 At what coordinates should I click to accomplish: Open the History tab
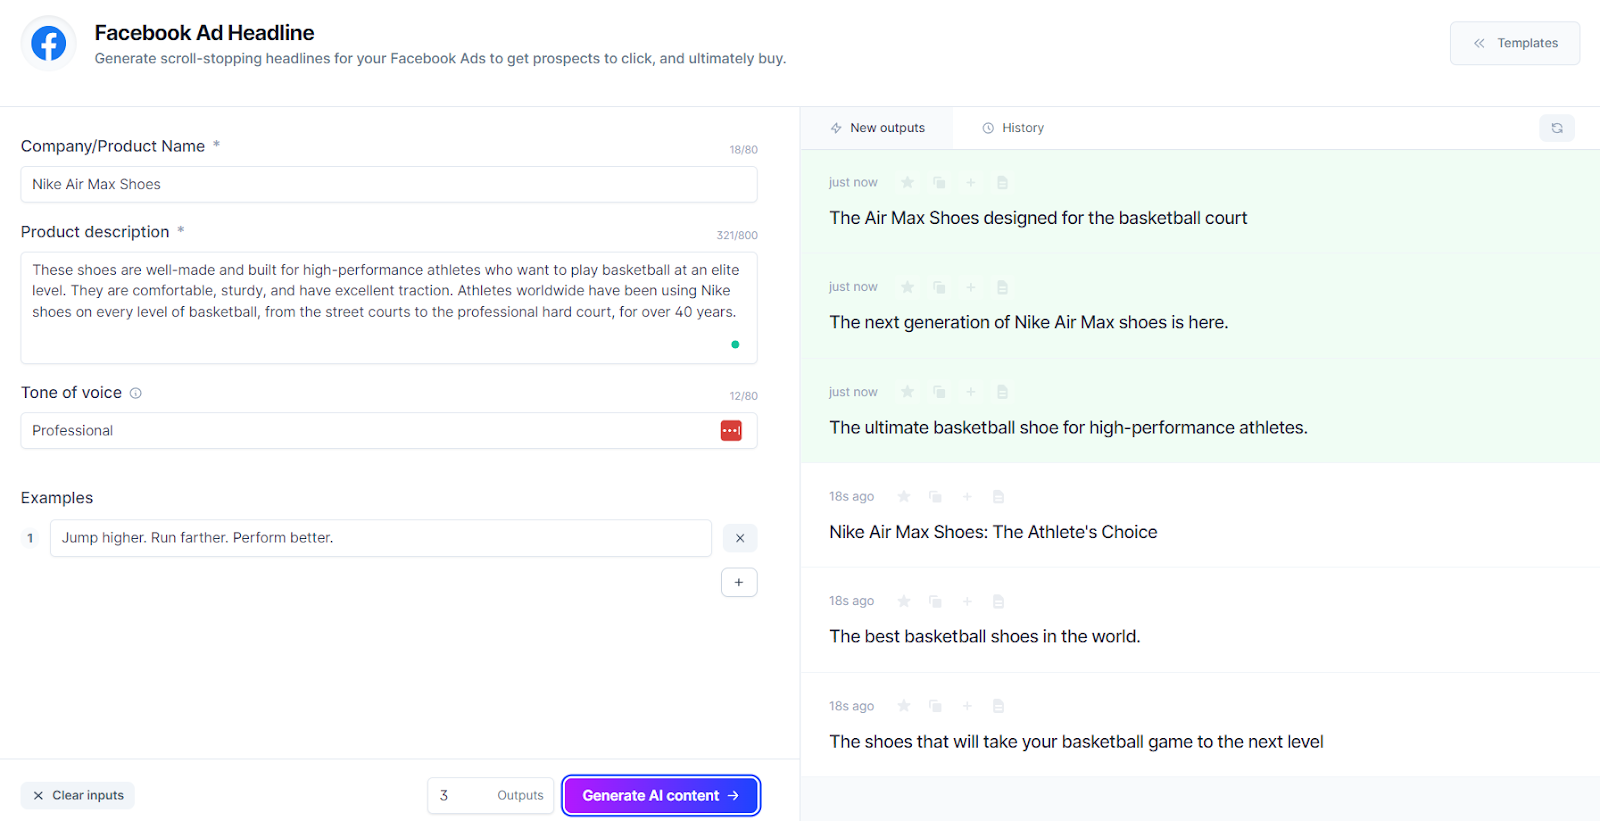click(1013, 128)
